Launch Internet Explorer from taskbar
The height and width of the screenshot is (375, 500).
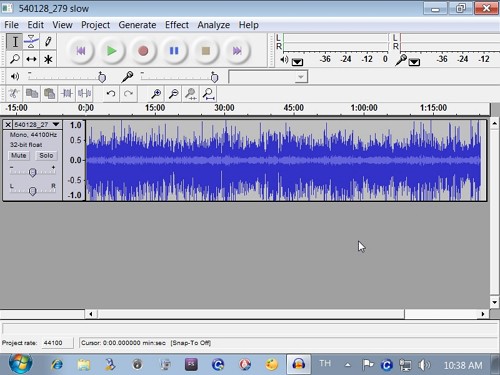57,365
